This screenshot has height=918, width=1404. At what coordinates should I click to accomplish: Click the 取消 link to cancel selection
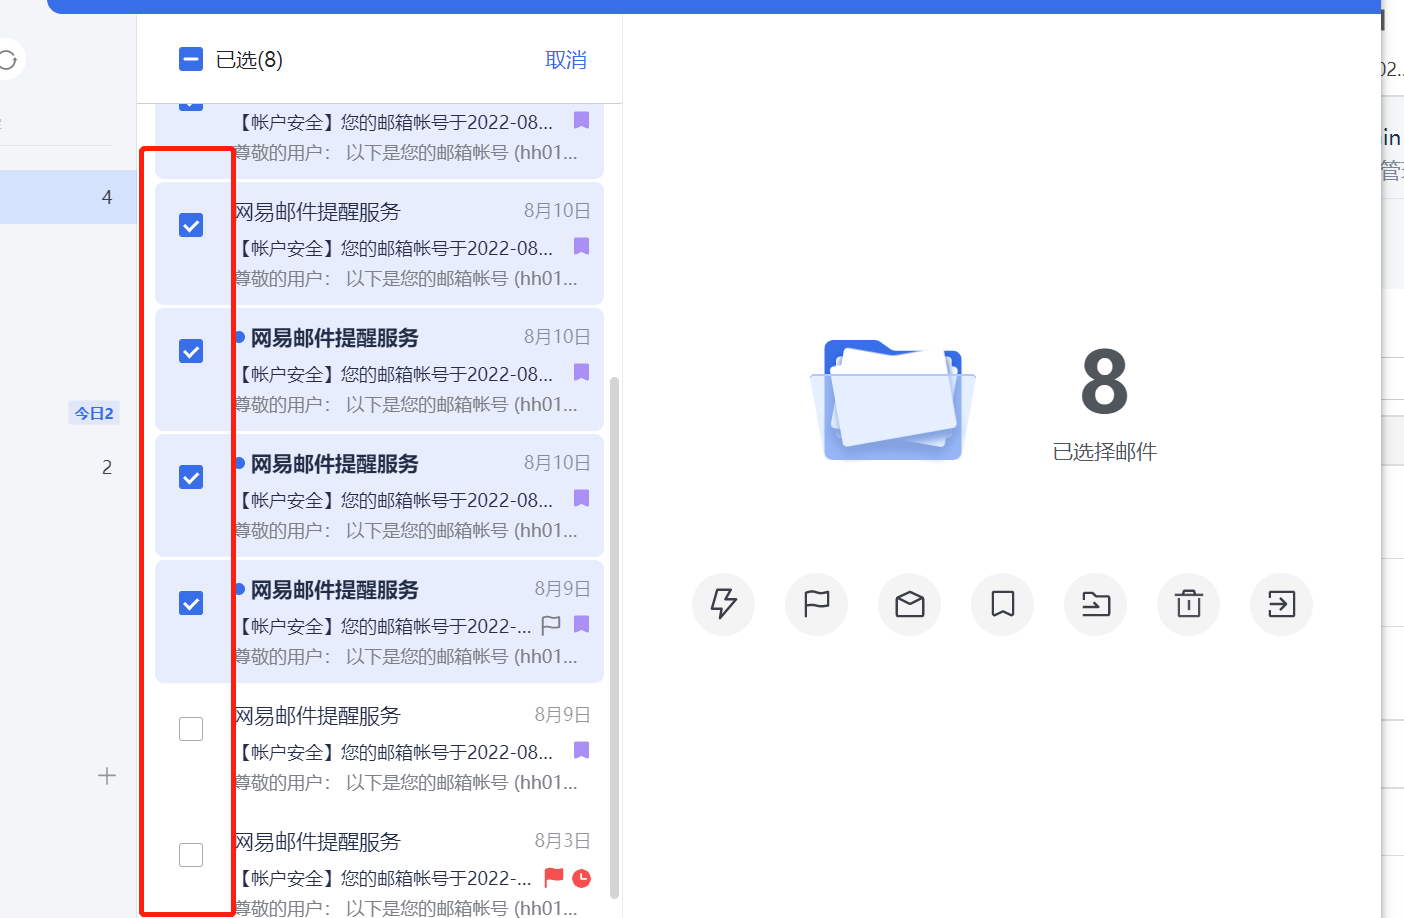click(x=565, y=60)
